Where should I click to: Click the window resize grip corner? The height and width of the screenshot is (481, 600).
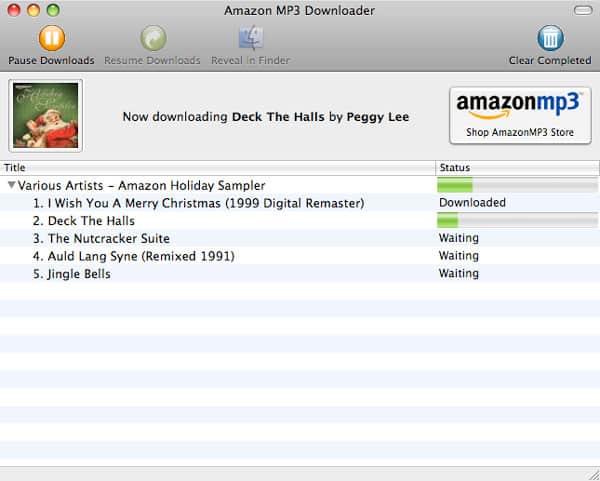(594, 474)
